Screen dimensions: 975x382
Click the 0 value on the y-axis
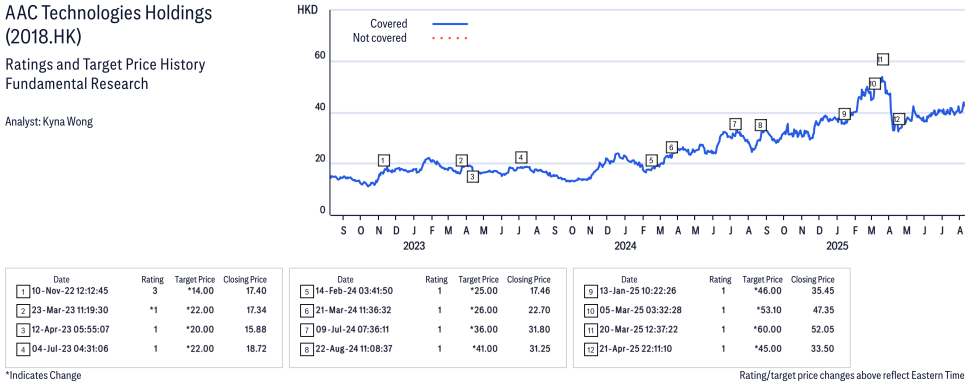tap(323, 210)
